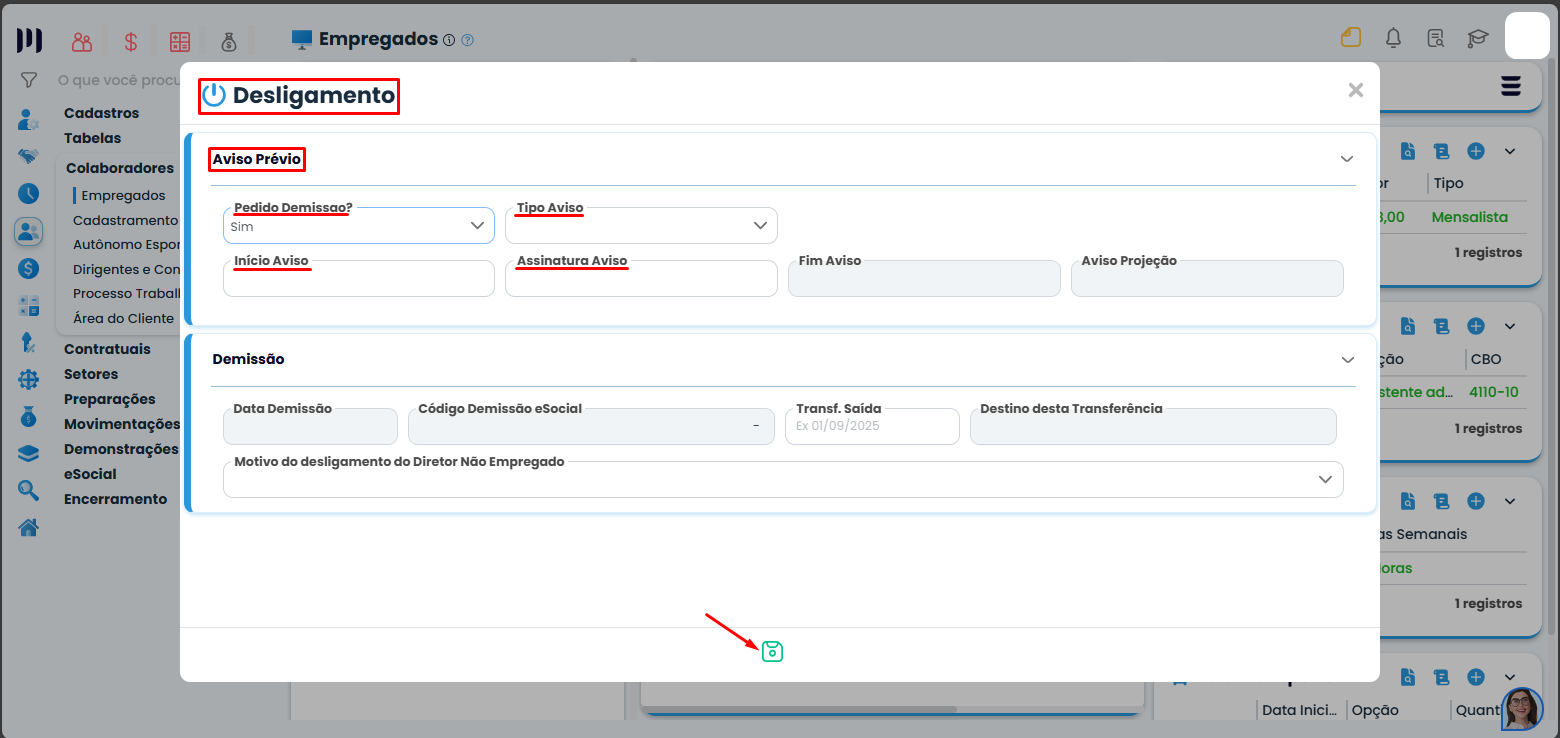This screenshot has width=1560, height=738.
Task: Open the Tipo Aviso dropdown
Action: pos(641,226)
